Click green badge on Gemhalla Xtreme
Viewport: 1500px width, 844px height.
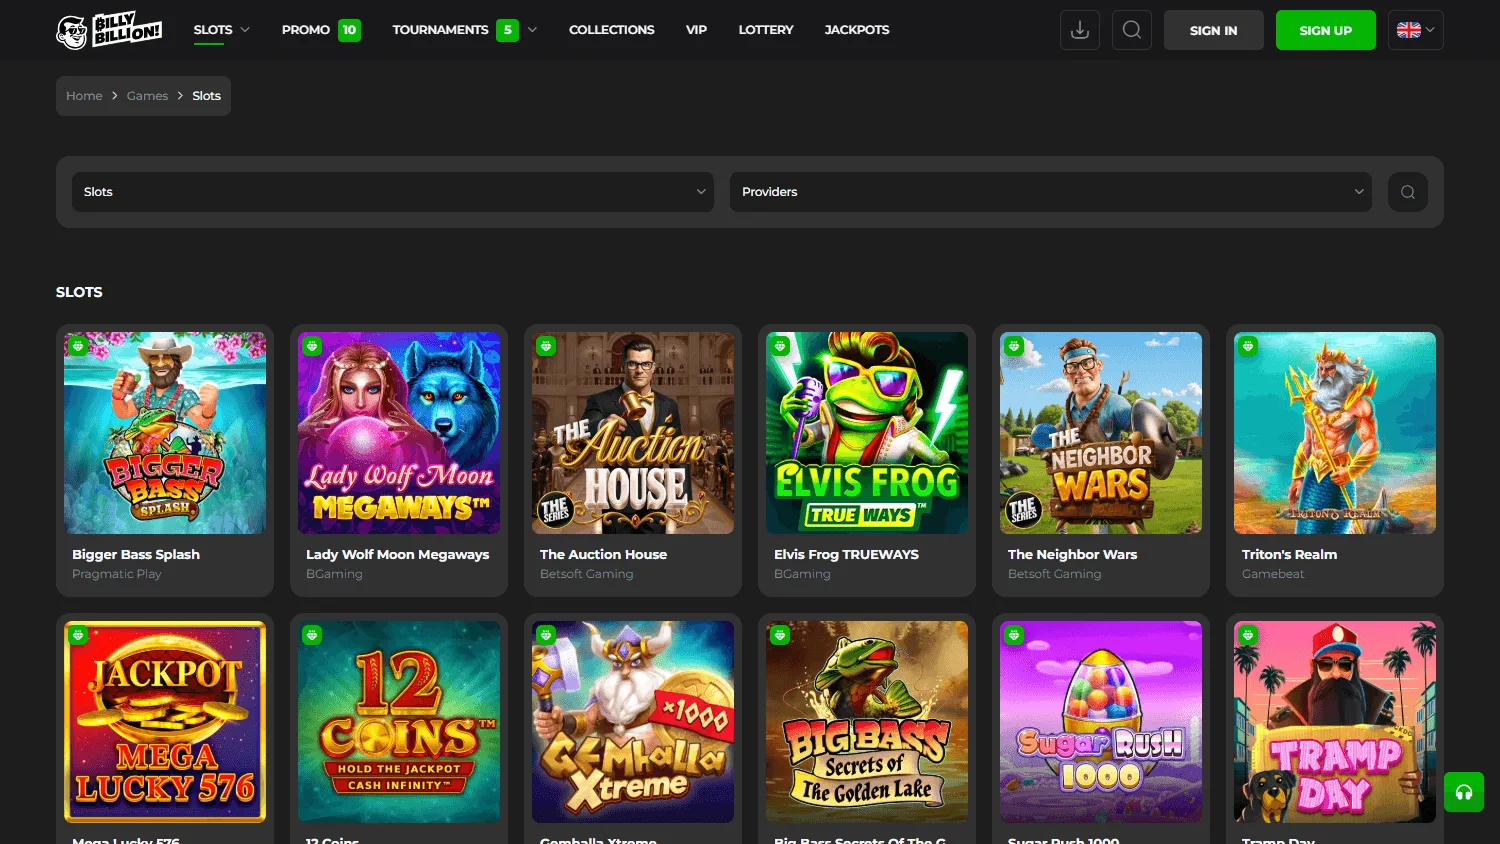(546, 635)
